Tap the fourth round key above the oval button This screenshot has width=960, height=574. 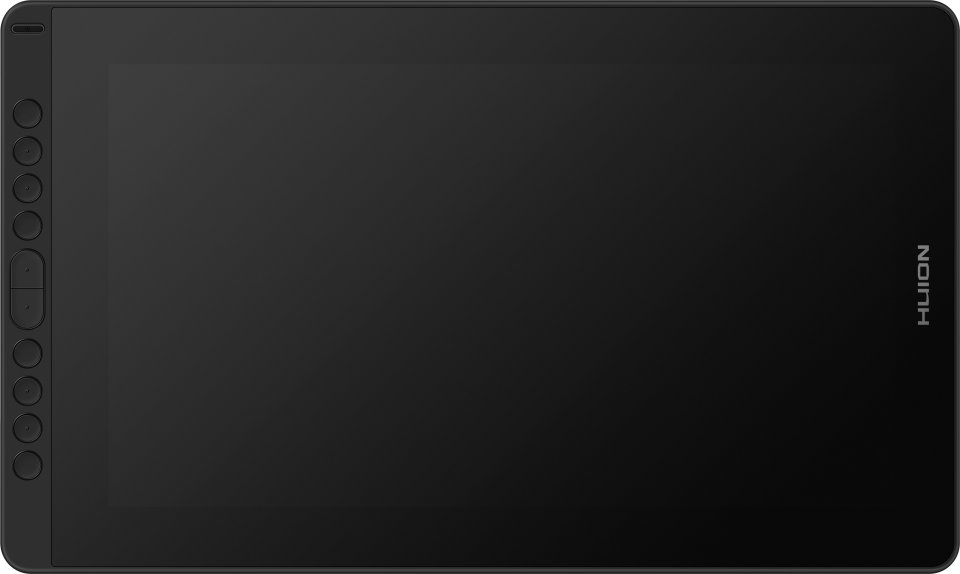(x=28, y=226)
